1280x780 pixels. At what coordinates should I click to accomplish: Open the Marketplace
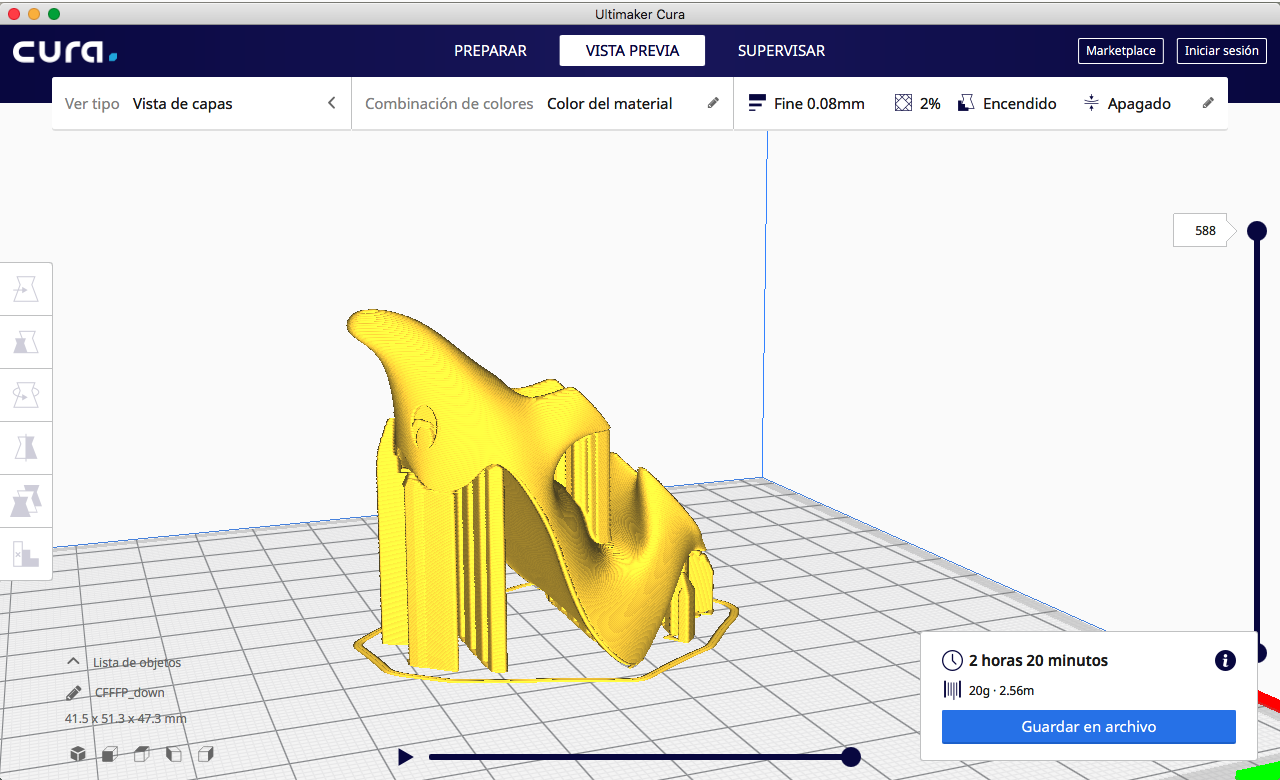[x=1120, y=51]
